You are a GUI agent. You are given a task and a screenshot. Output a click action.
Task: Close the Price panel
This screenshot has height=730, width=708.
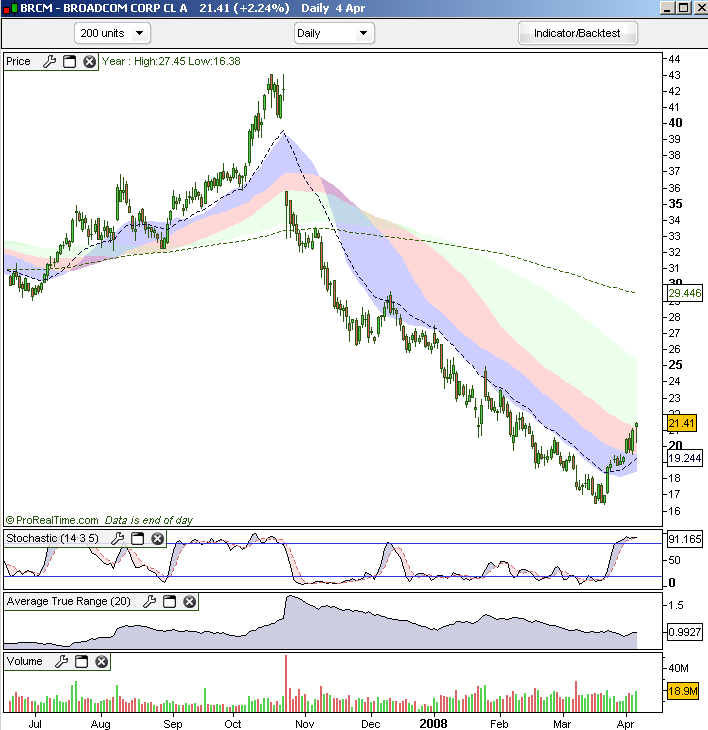[x=89, y=61]
